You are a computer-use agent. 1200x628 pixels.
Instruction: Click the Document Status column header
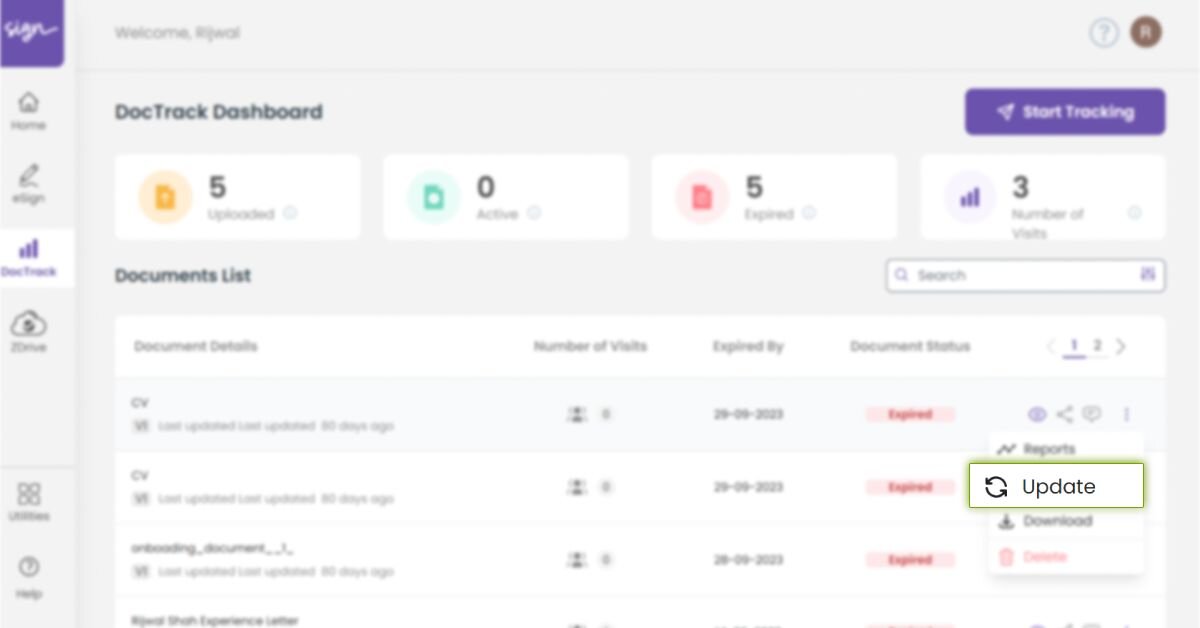click(x=910, y=346)
